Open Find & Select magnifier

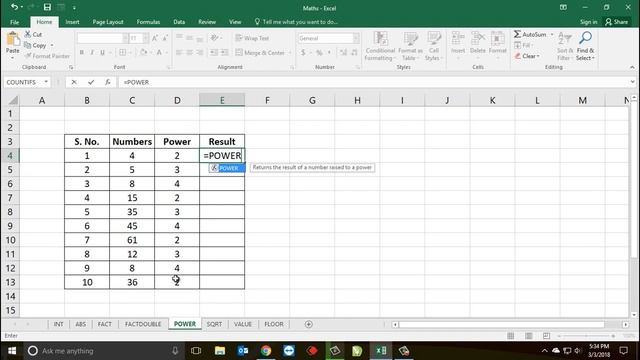[x=585, y=38]
